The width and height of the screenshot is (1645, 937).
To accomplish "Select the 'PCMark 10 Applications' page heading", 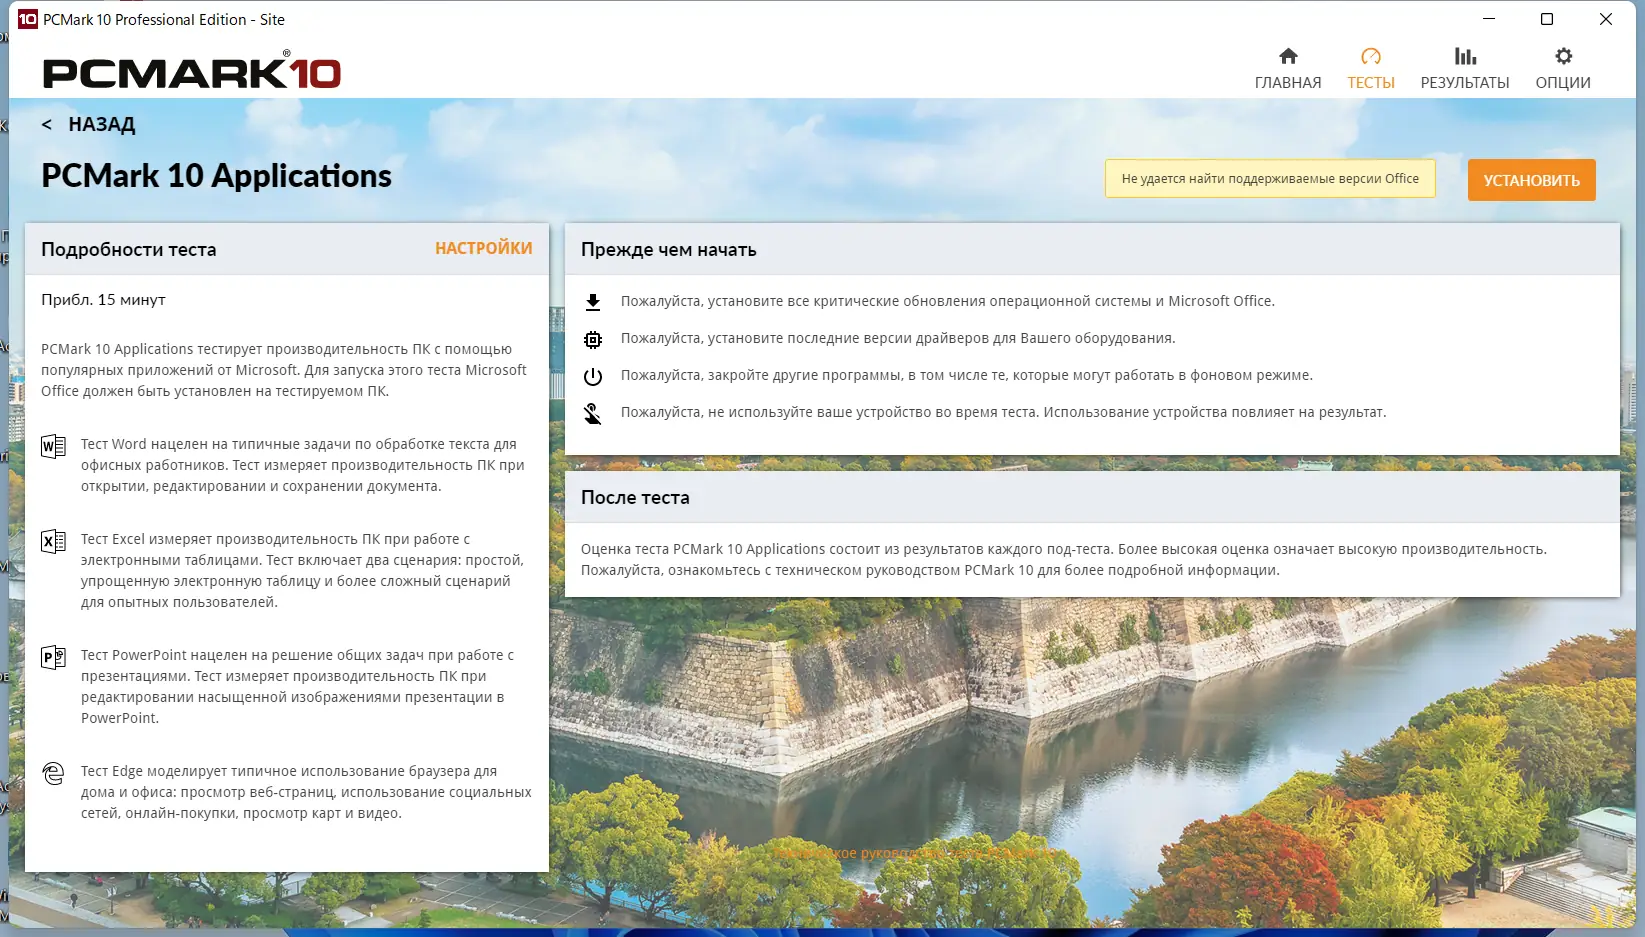I will click(x=217, y=176).
